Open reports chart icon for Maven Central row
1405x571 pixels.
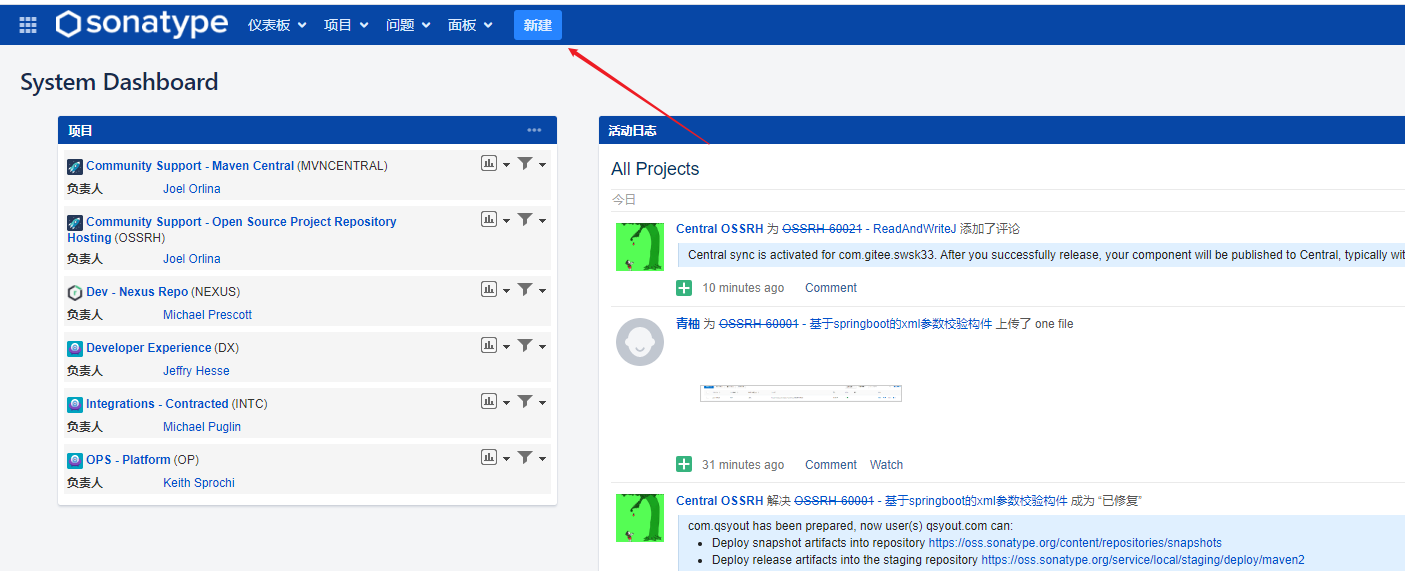coord(489,163)
